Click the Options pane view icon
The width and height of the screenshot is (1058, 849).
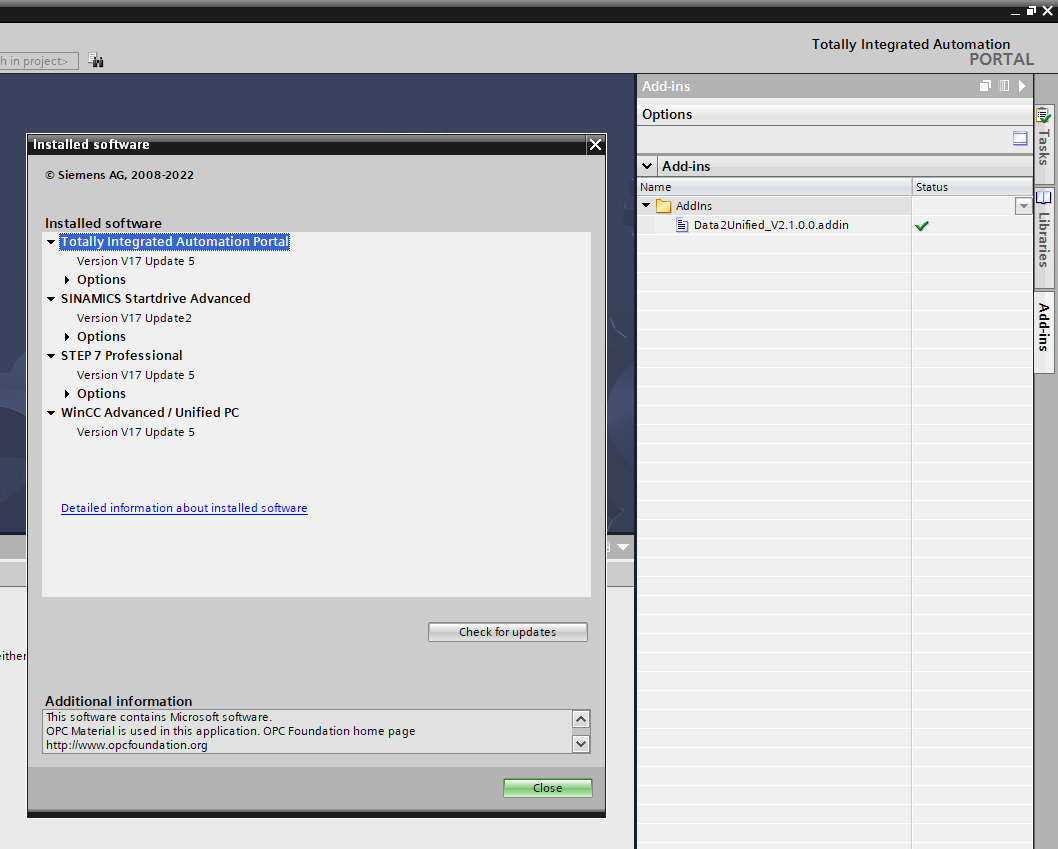[1020, 139]
